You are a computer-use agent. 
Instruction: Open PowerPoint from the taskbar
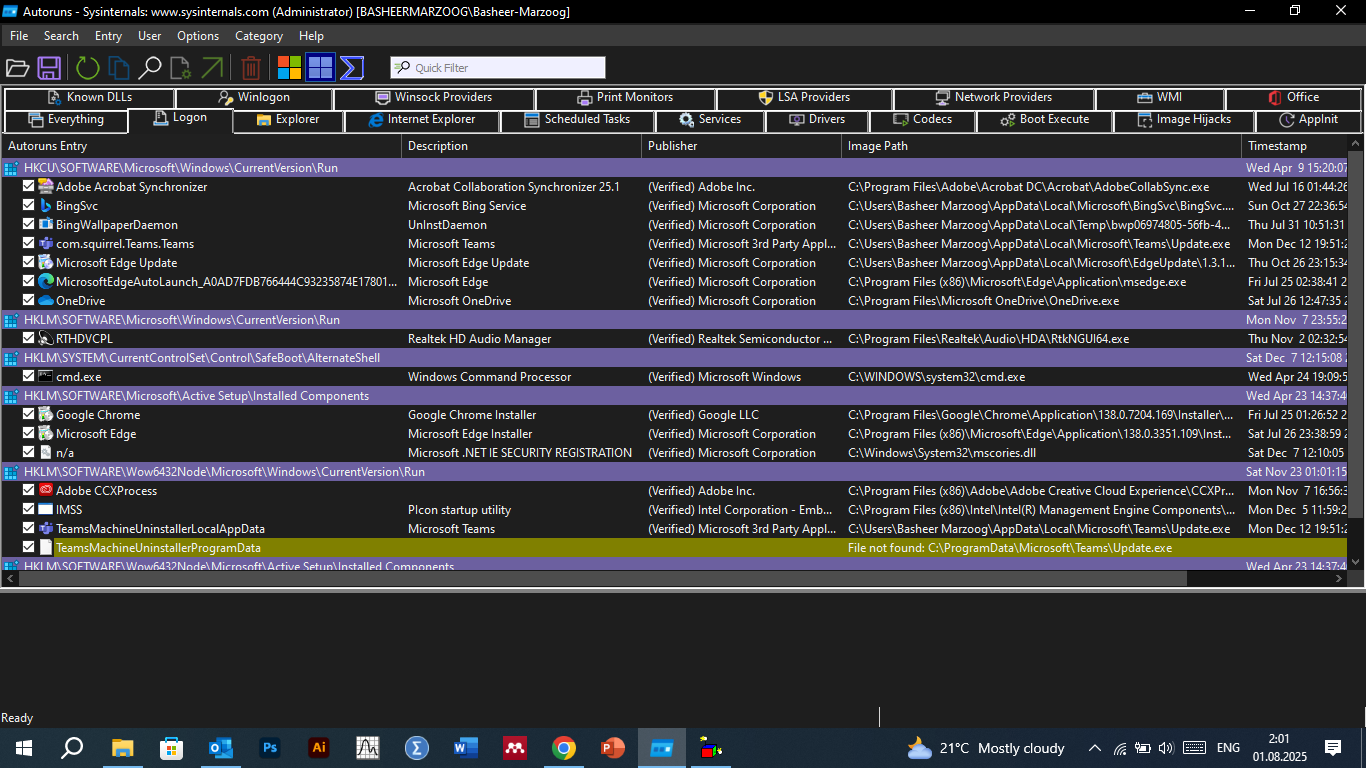tap(613, 748)
